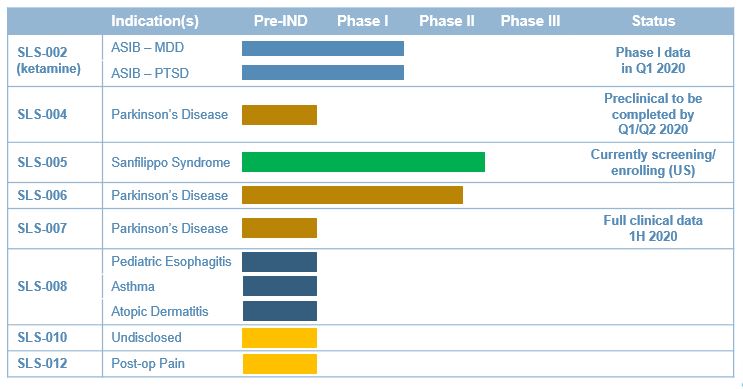Screen dimensions: 743x389
Task: Click the Atopic Dermatitis indication text
Action: pos(160,311)
